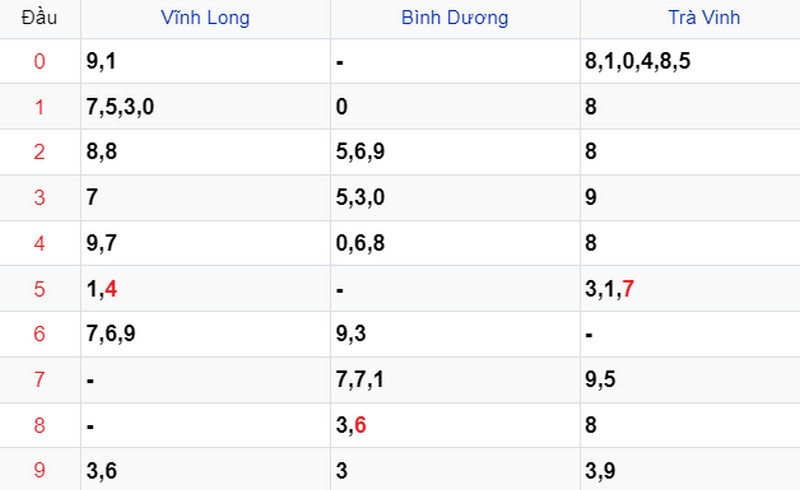Select the Trà Vinh cell 8,1,0,4,8,5

pyautogui.click(x=638, y=62)
